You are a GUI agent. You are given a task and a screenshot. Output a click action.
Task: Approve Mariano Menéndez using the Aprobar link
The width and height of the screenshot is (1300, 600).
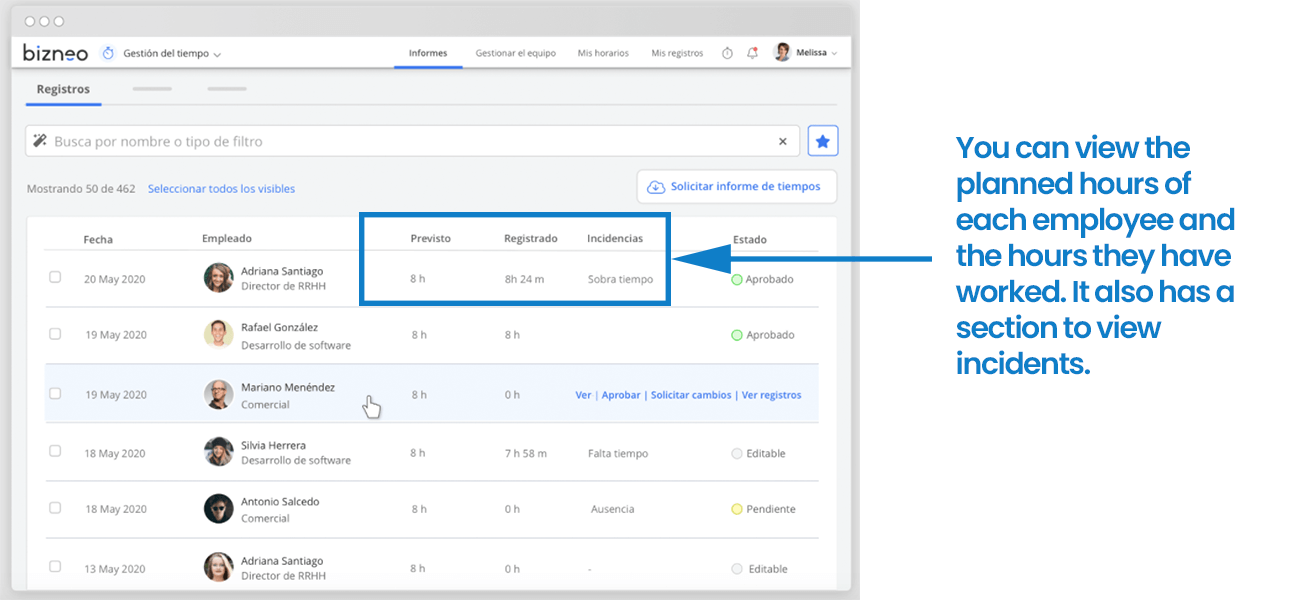(x=621, y=394)
